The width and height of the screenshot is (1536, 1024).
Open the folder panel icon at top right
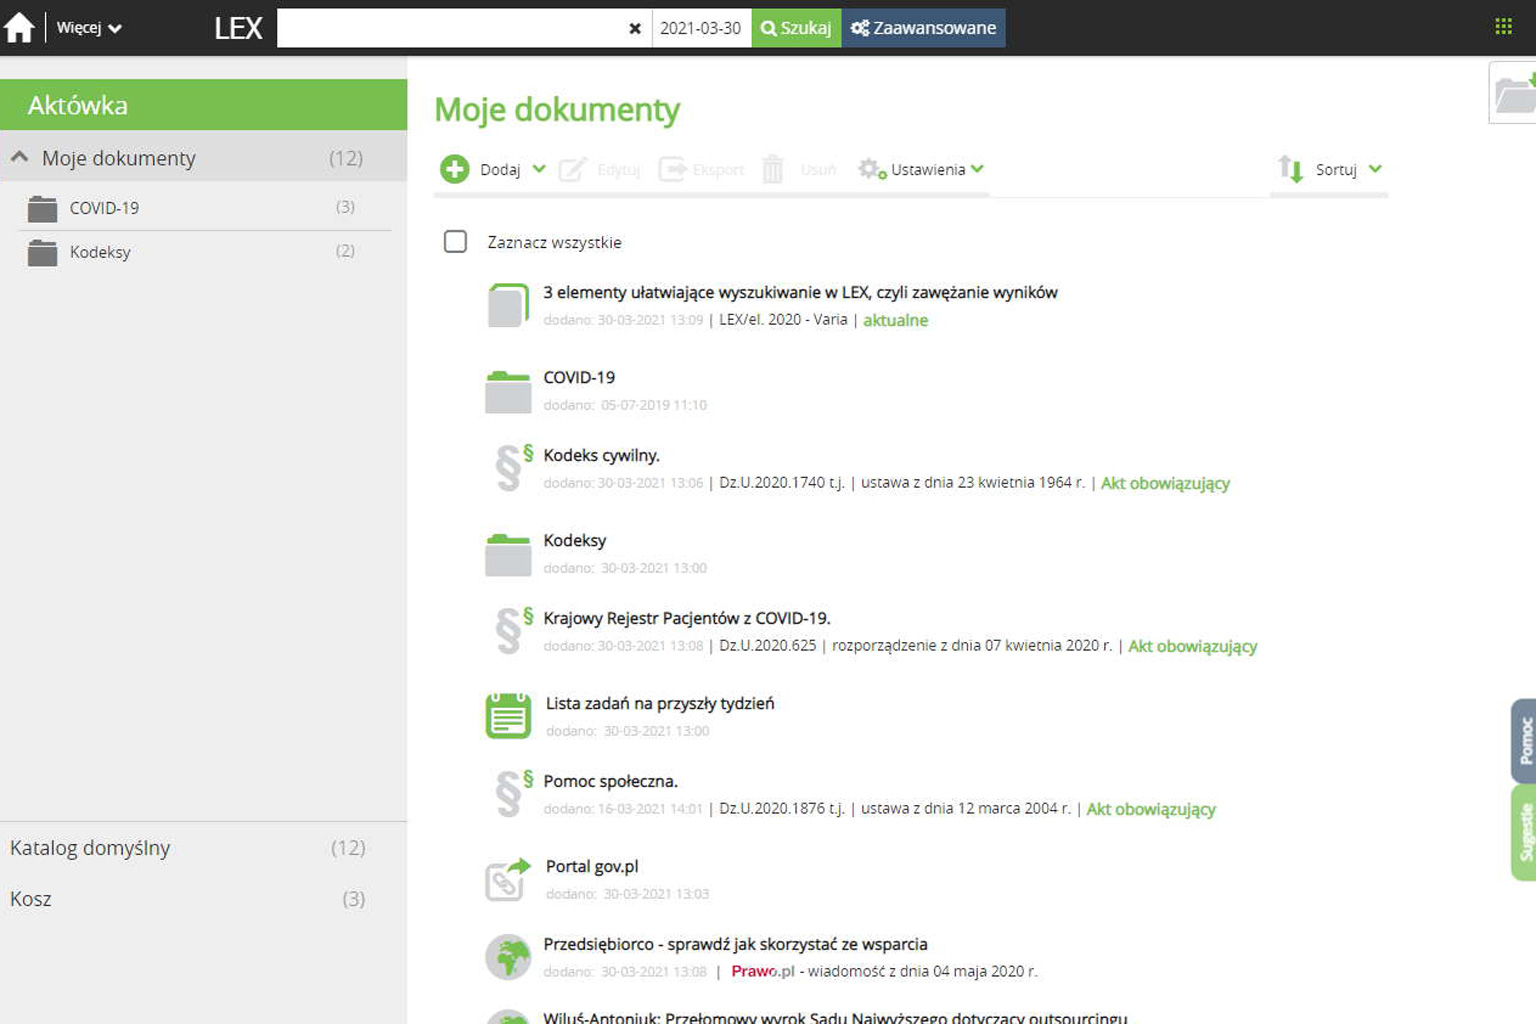(1514, 93)
